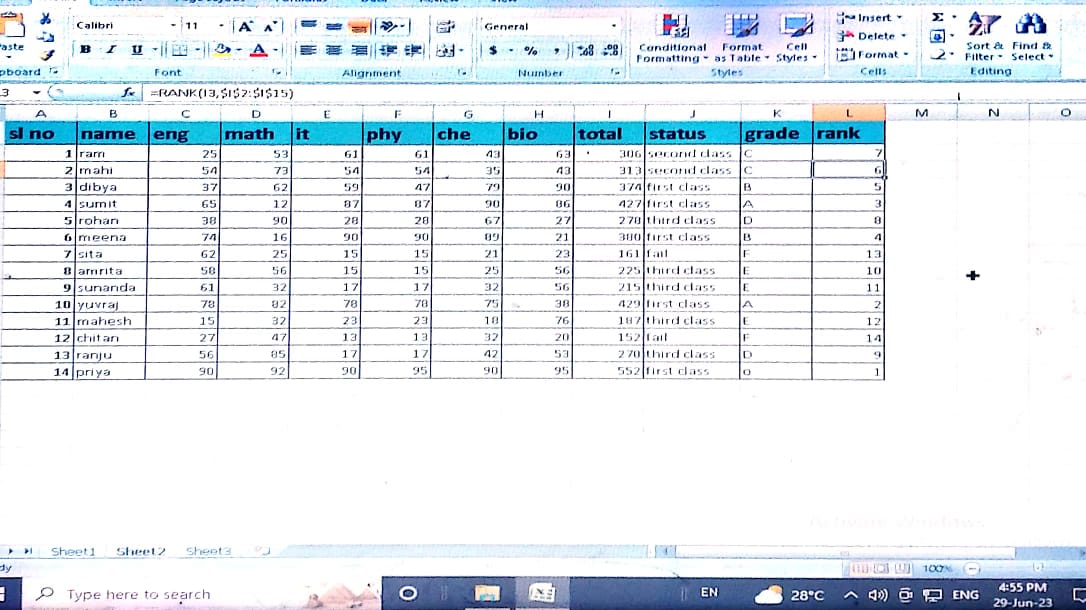Click the Cut scissors icon
1086x610 pixels.
(x=45, y=19)
